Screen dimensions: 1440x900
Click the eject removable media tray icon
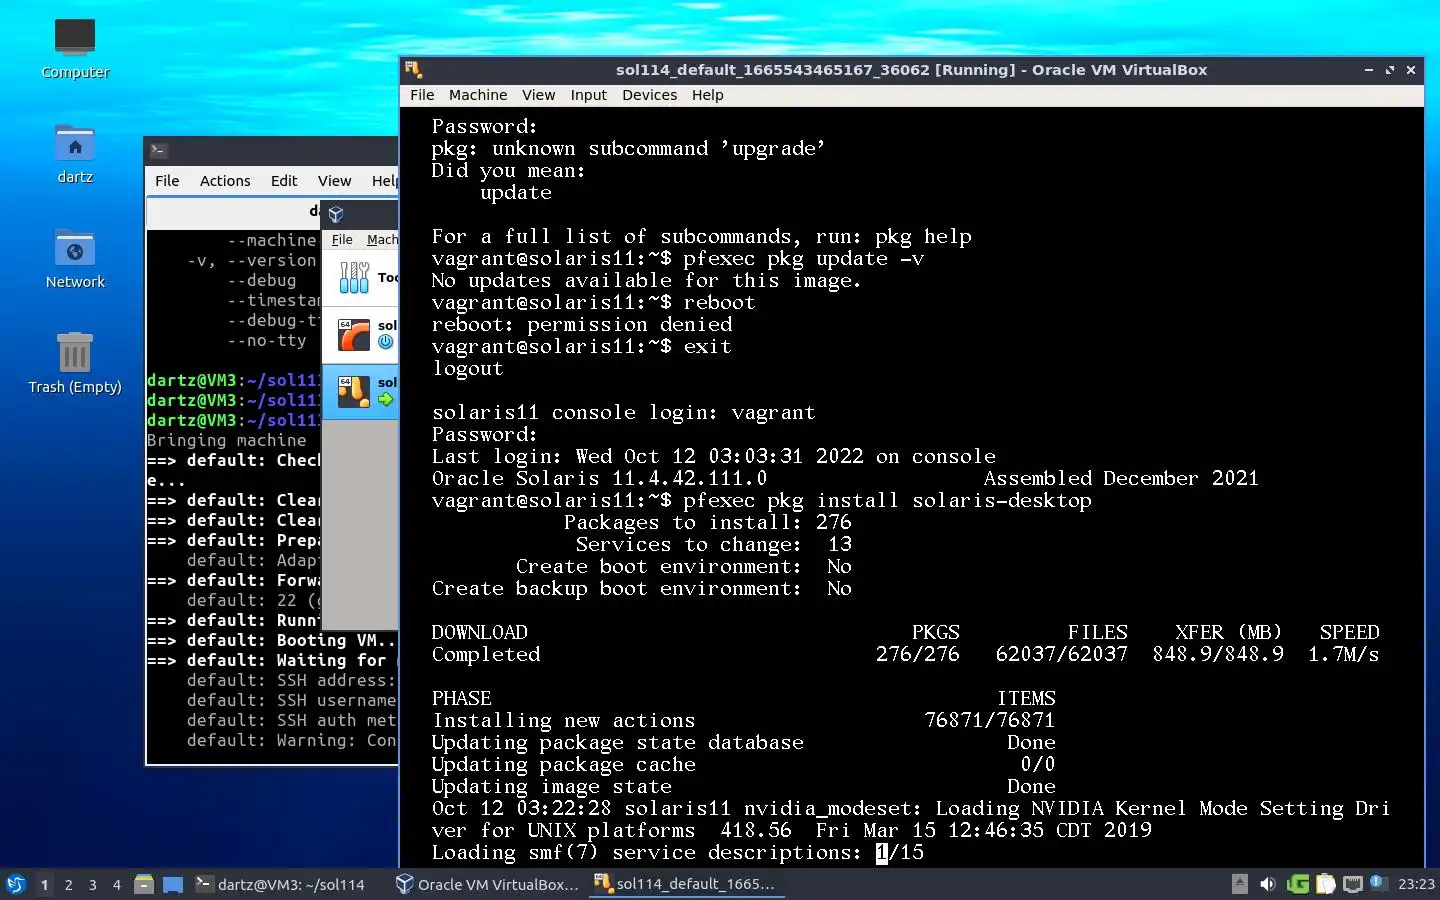(x=1239, y=884)
